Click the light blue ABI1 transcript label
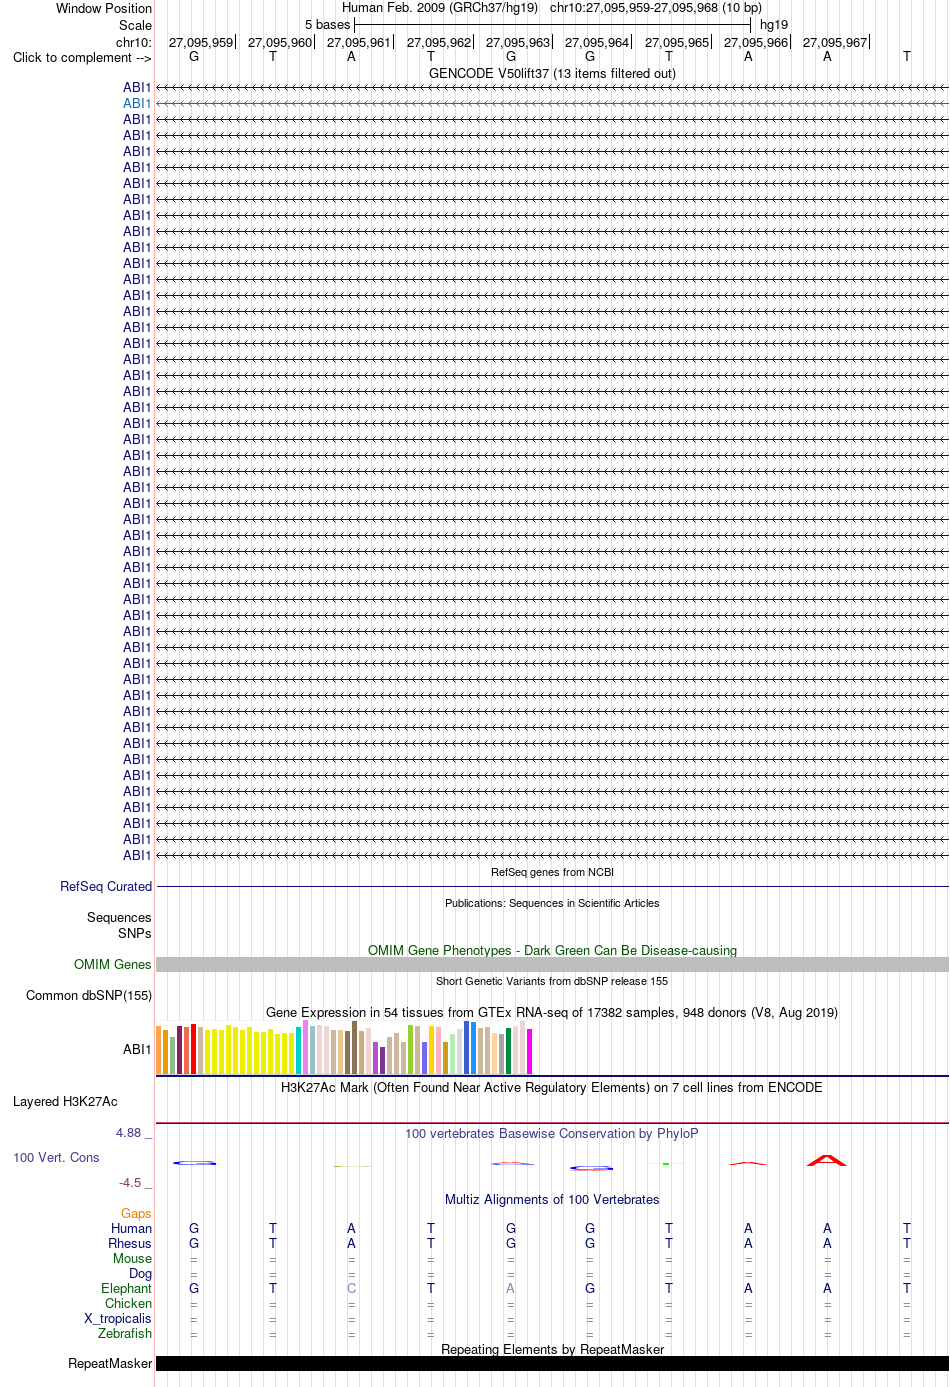Screen dimensions: 950x1387 tap(137, 103)
